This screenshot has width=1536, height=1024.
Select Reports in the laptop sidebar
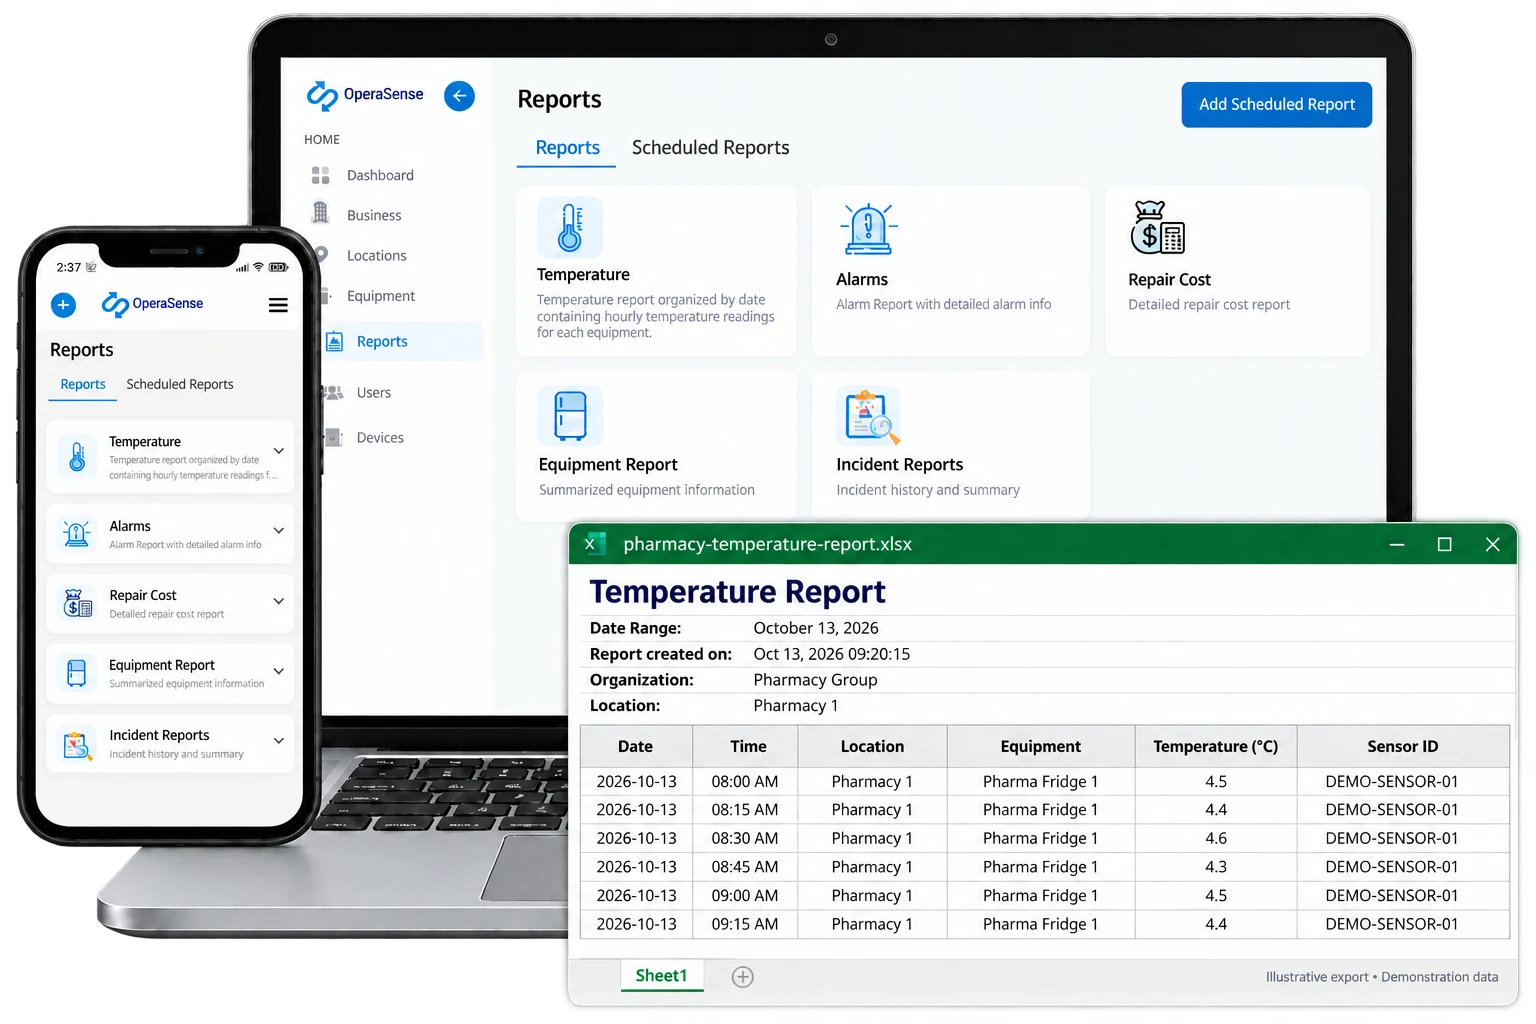[x=403, y=341]
